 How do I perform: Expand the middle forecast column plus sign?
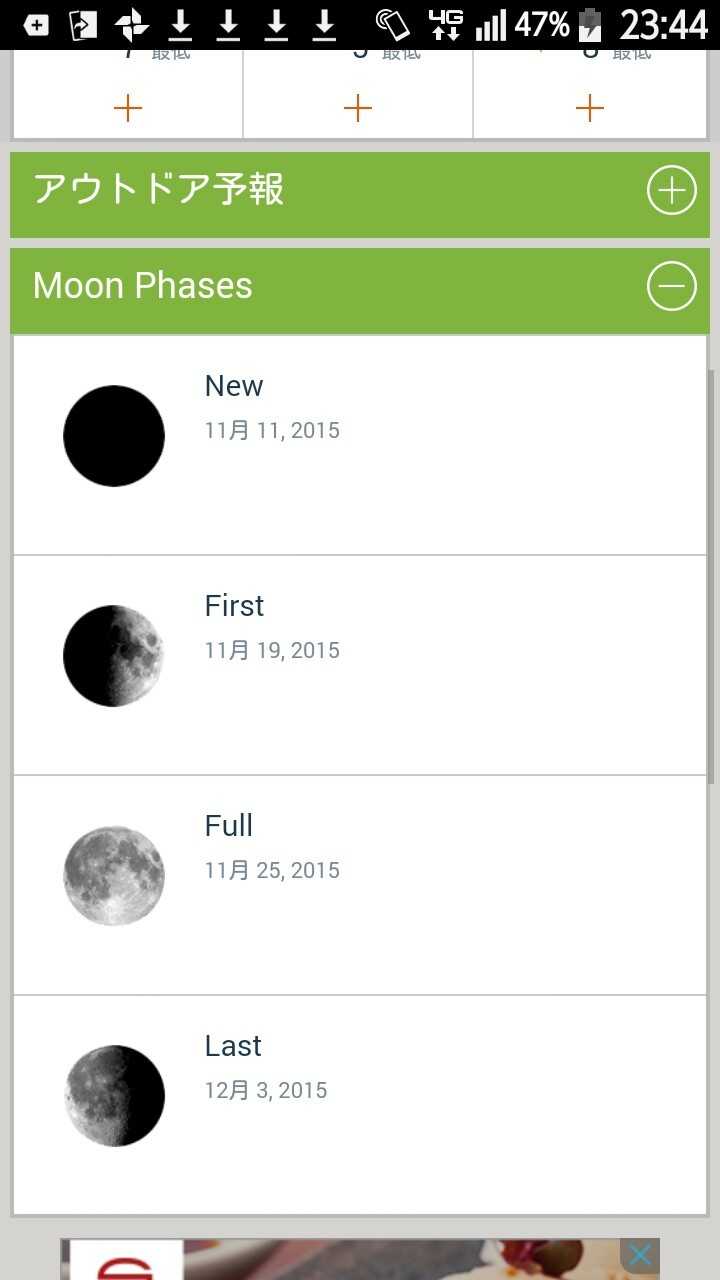[358, 108]
